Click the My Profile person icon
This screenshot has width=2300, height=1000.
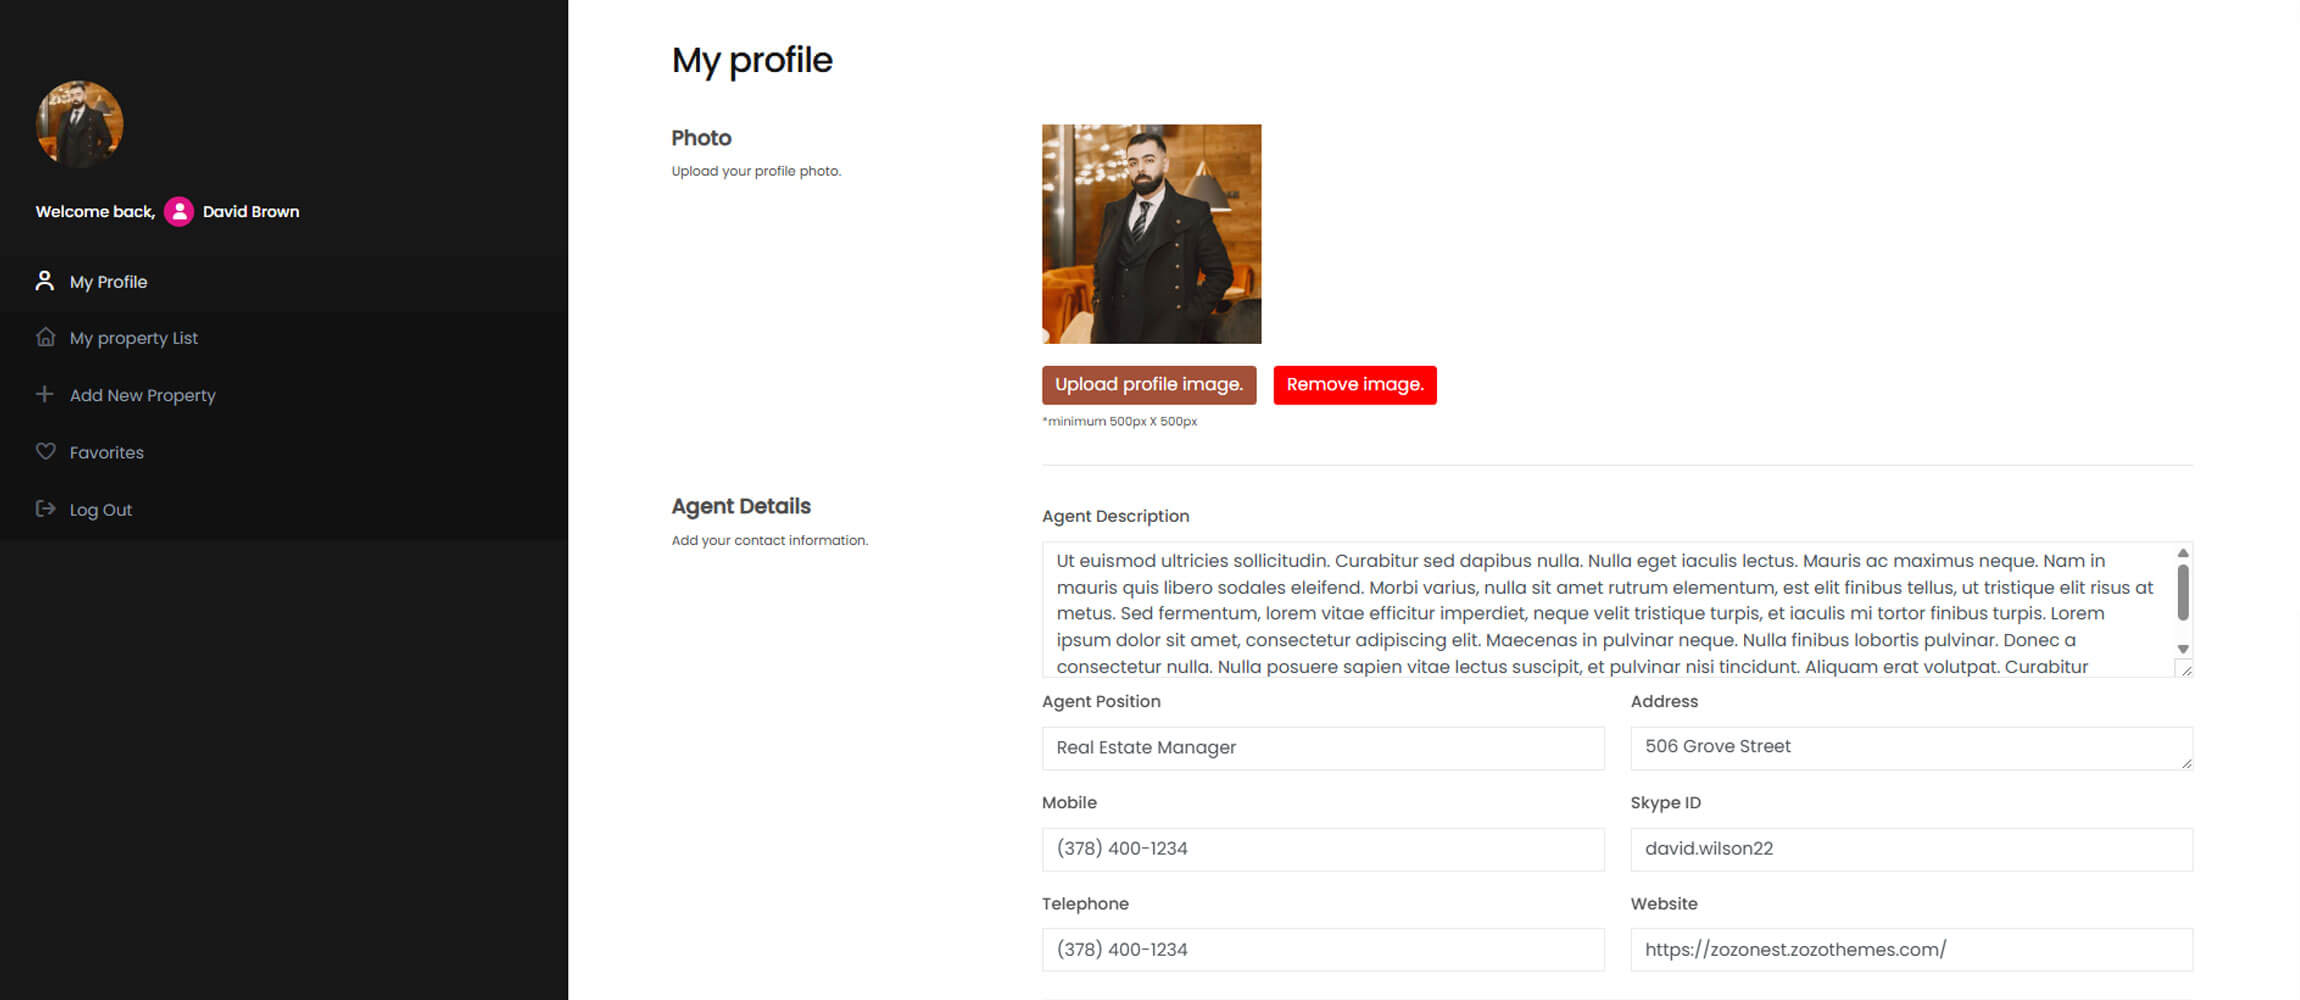[x=45, y=281]
